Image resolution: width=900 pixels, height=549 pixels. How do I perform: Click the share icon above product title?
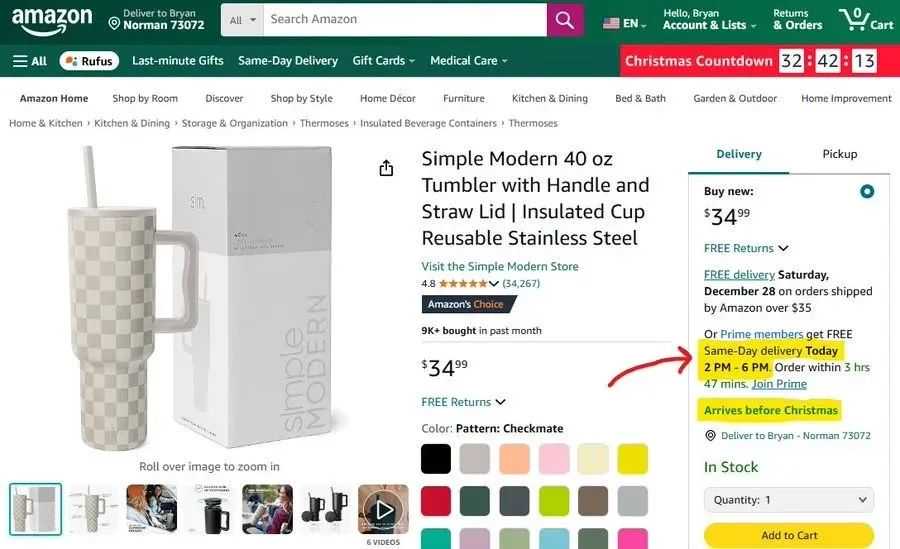coord(387,168)
